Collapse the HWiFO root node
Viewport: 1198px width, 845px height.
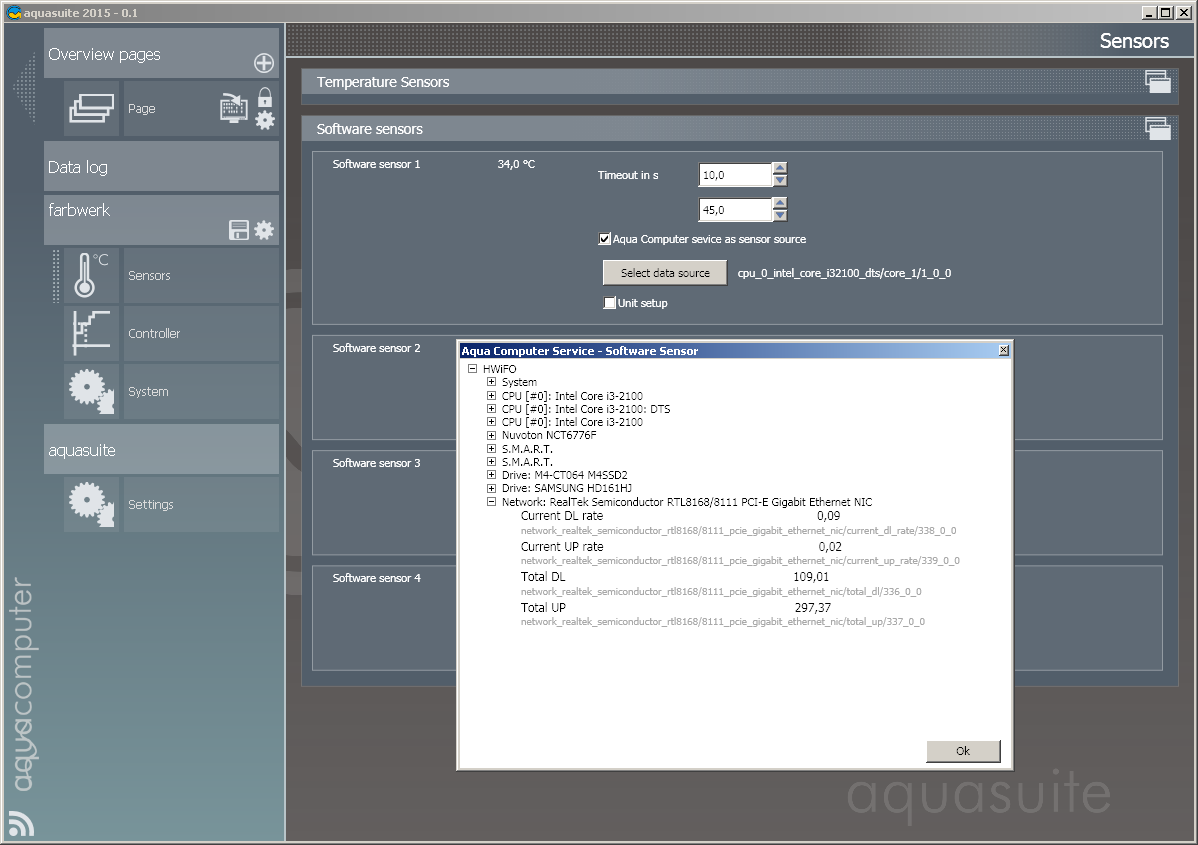pyautogui.click(x=473, y=368)
